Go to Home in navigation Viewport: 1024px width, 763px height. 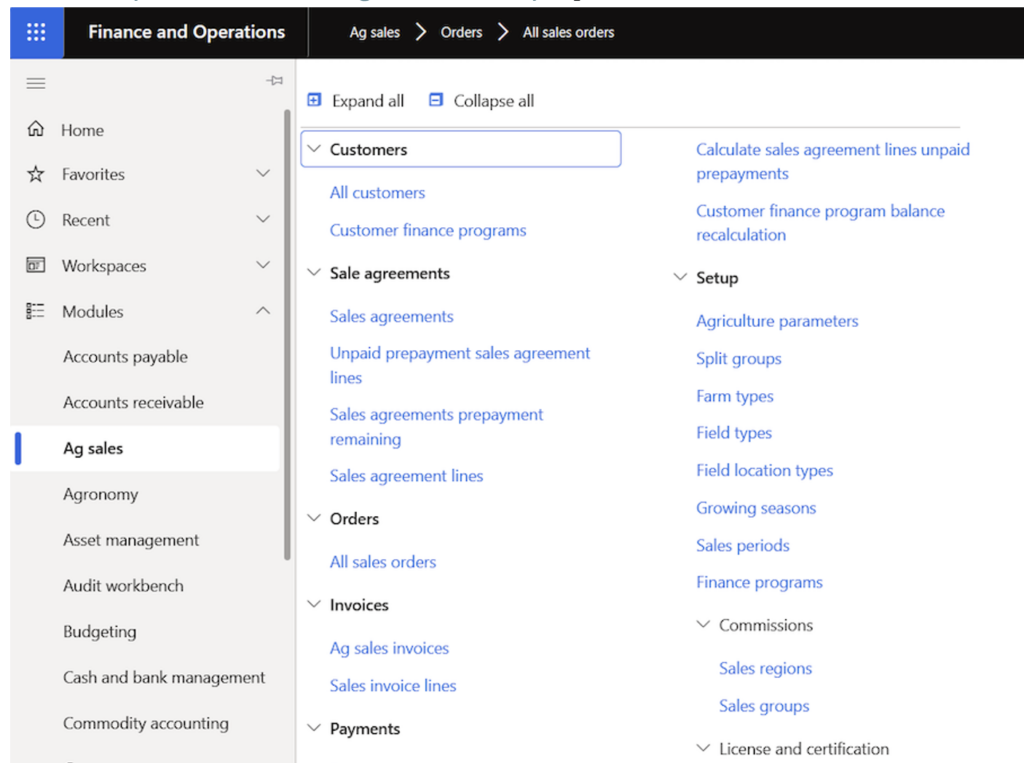[82, 130]
